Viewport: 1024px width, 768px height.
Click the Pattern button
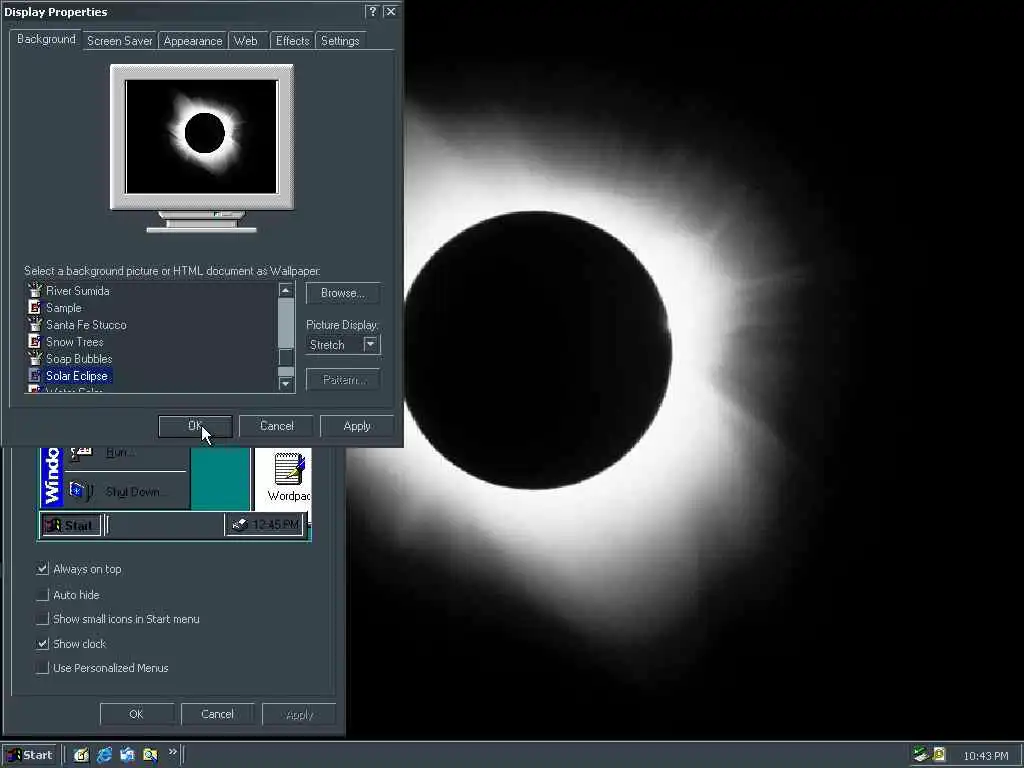(x=343, y=379)
